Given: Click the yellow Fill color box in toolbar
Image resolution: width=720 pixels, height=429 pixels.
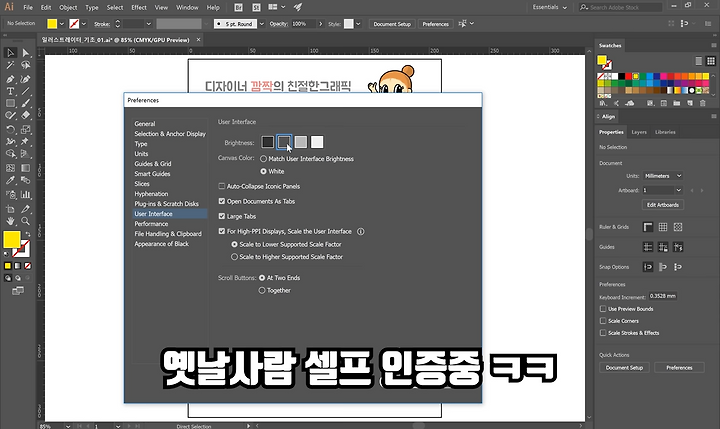Looking at the screenshot, I should tap(11, 239).
